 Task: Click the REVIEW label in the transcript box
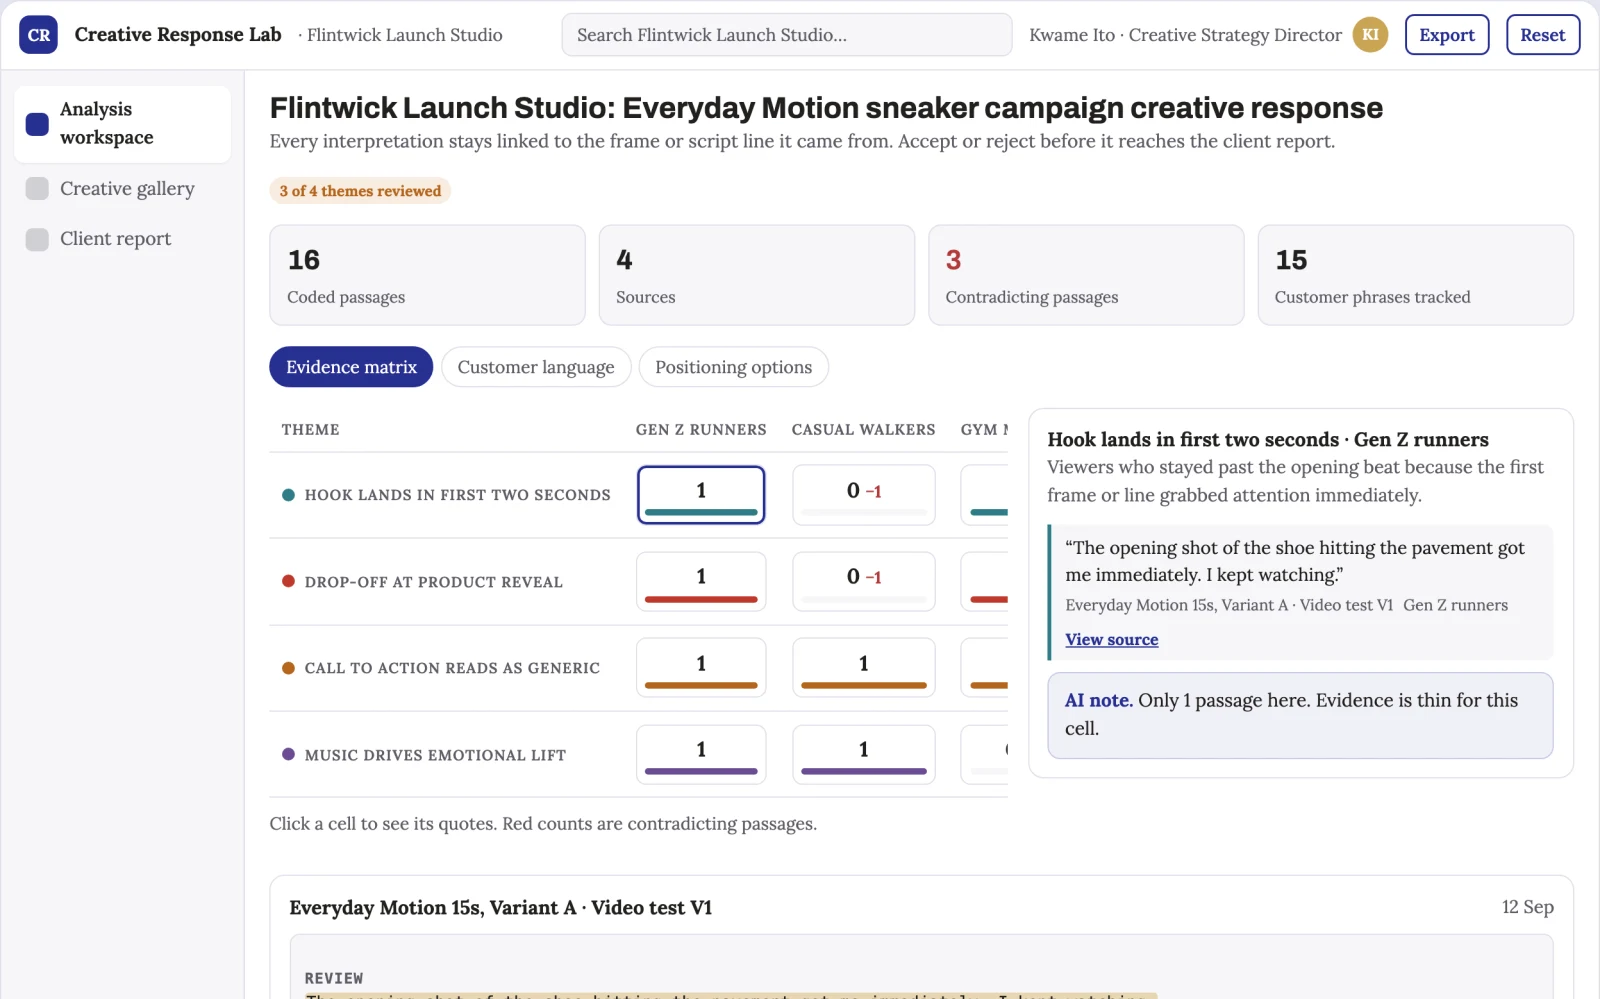(x=334, y=979)
